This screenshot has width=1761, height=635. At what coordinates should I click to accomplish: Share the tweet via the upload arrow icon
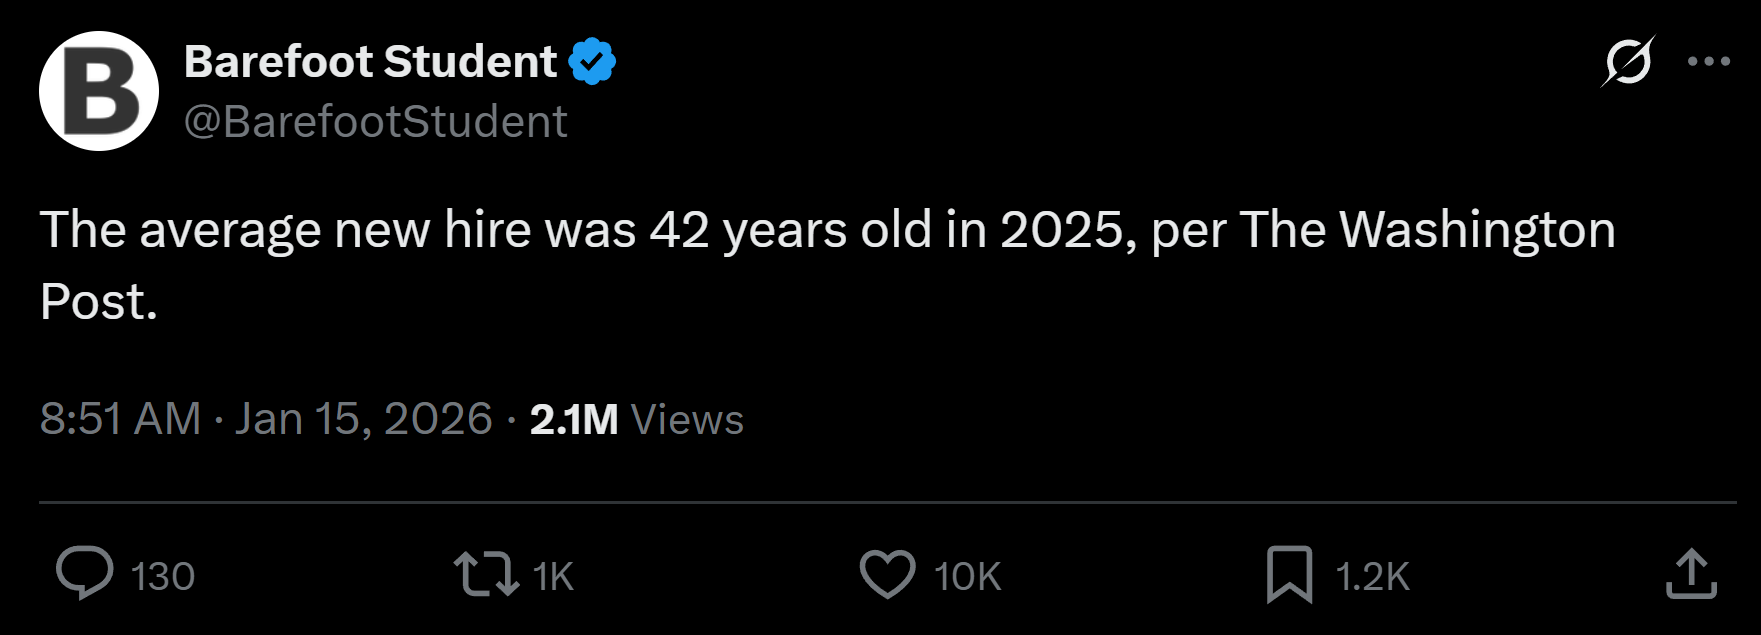coord(1691,574)
